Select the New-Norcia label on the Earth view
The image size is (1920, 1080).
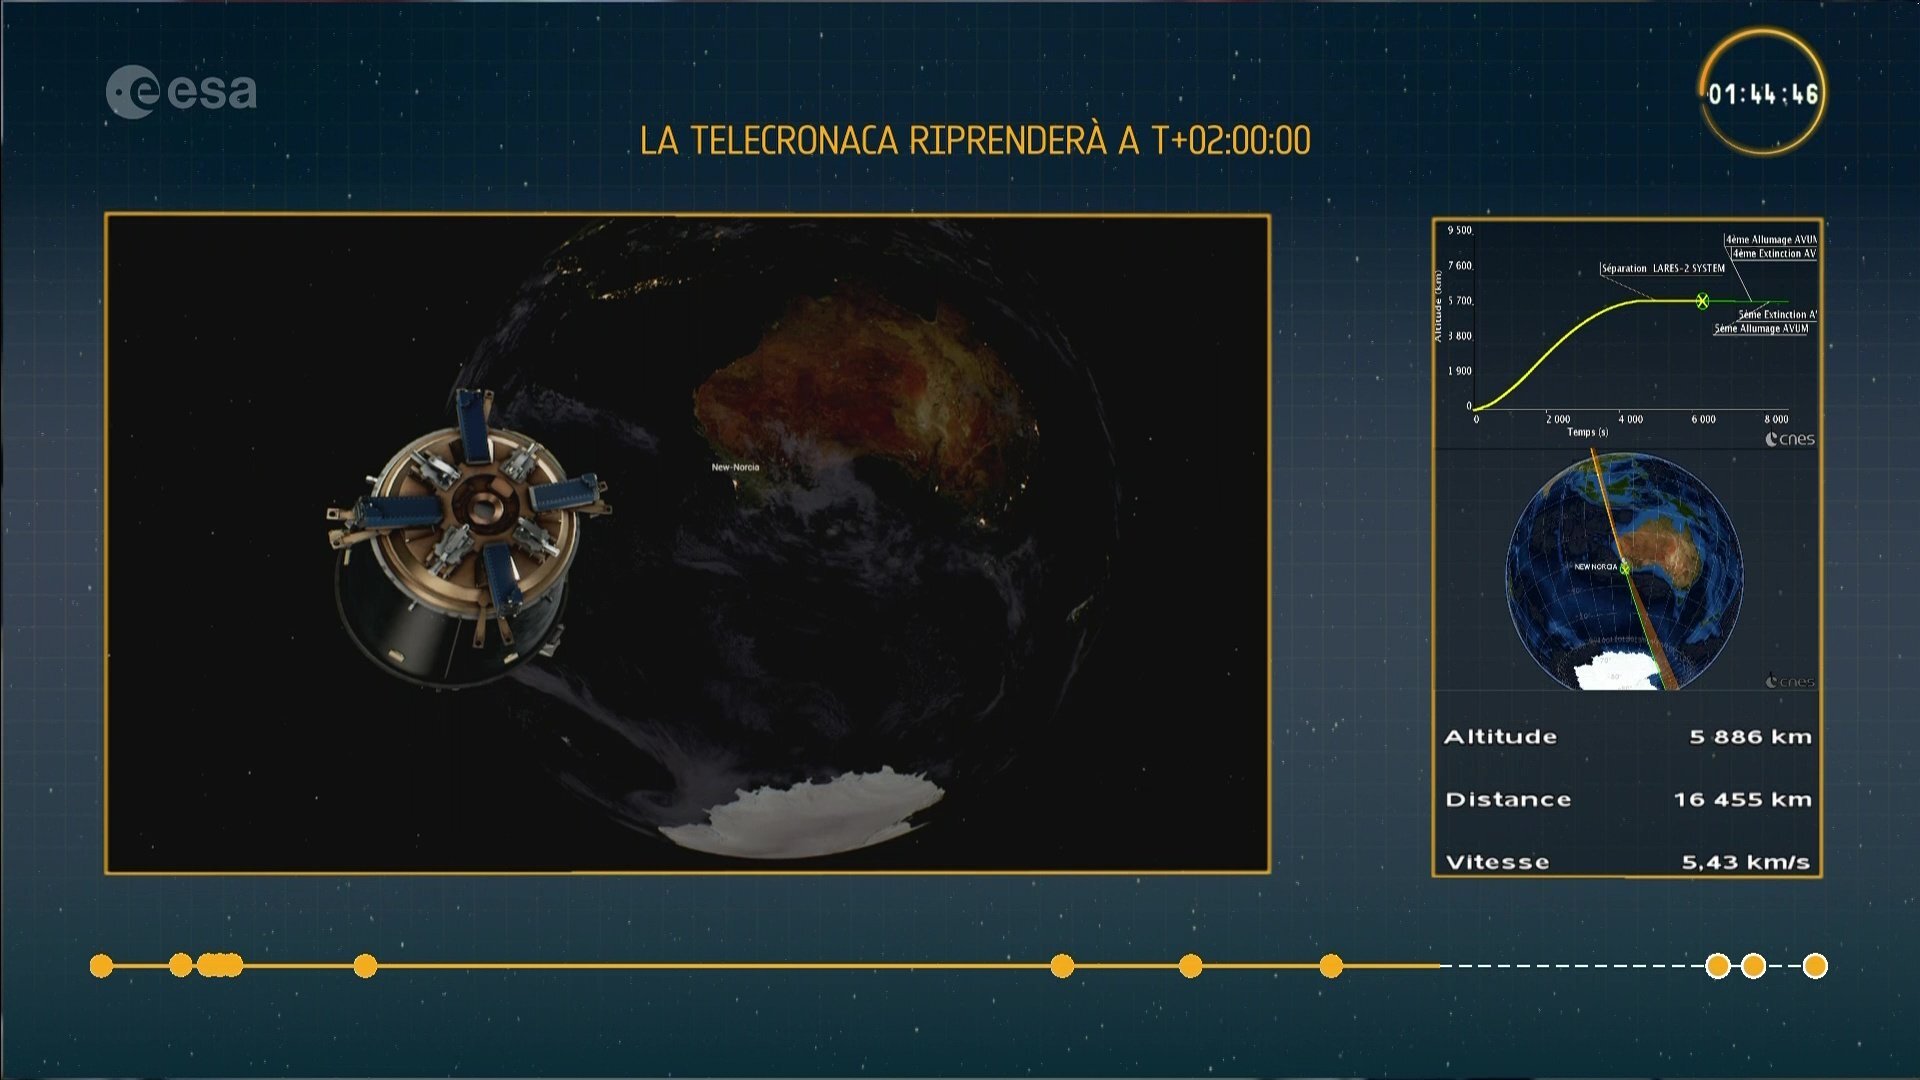click(735, 467)
